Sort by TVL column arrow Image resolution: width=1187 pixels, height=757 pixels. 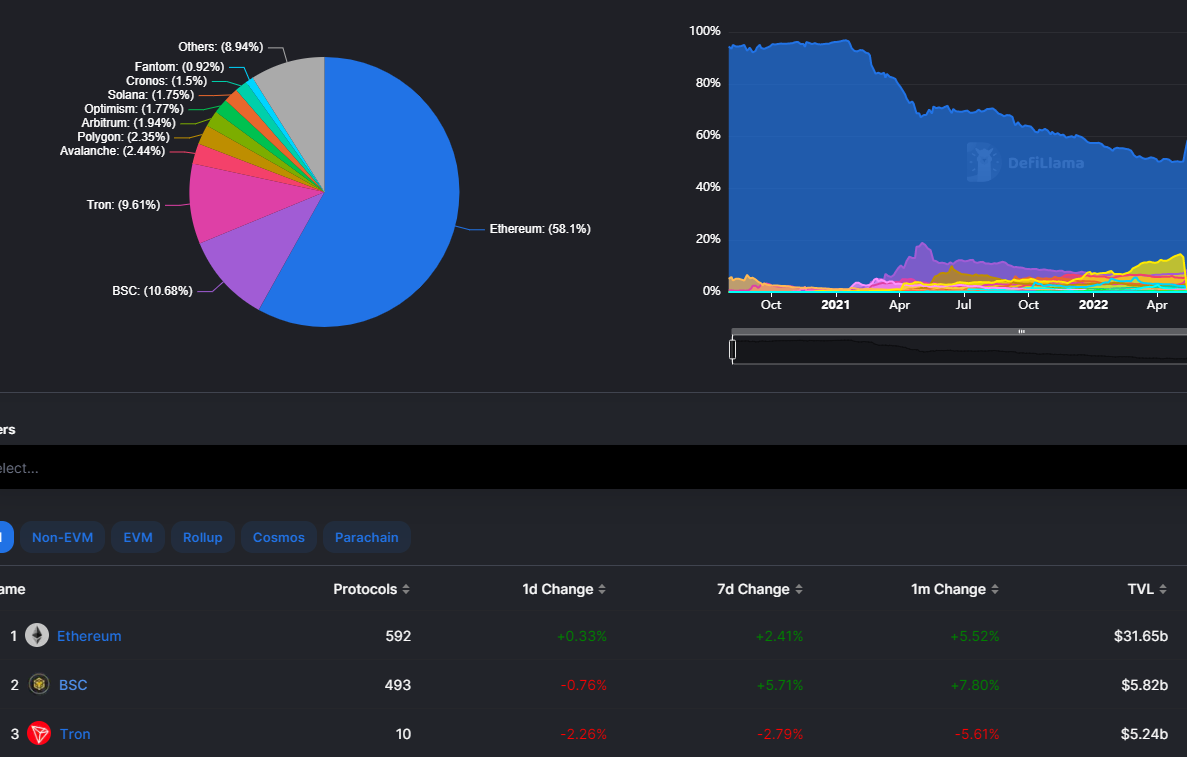pyautogui.click(x=1163, y=590)
